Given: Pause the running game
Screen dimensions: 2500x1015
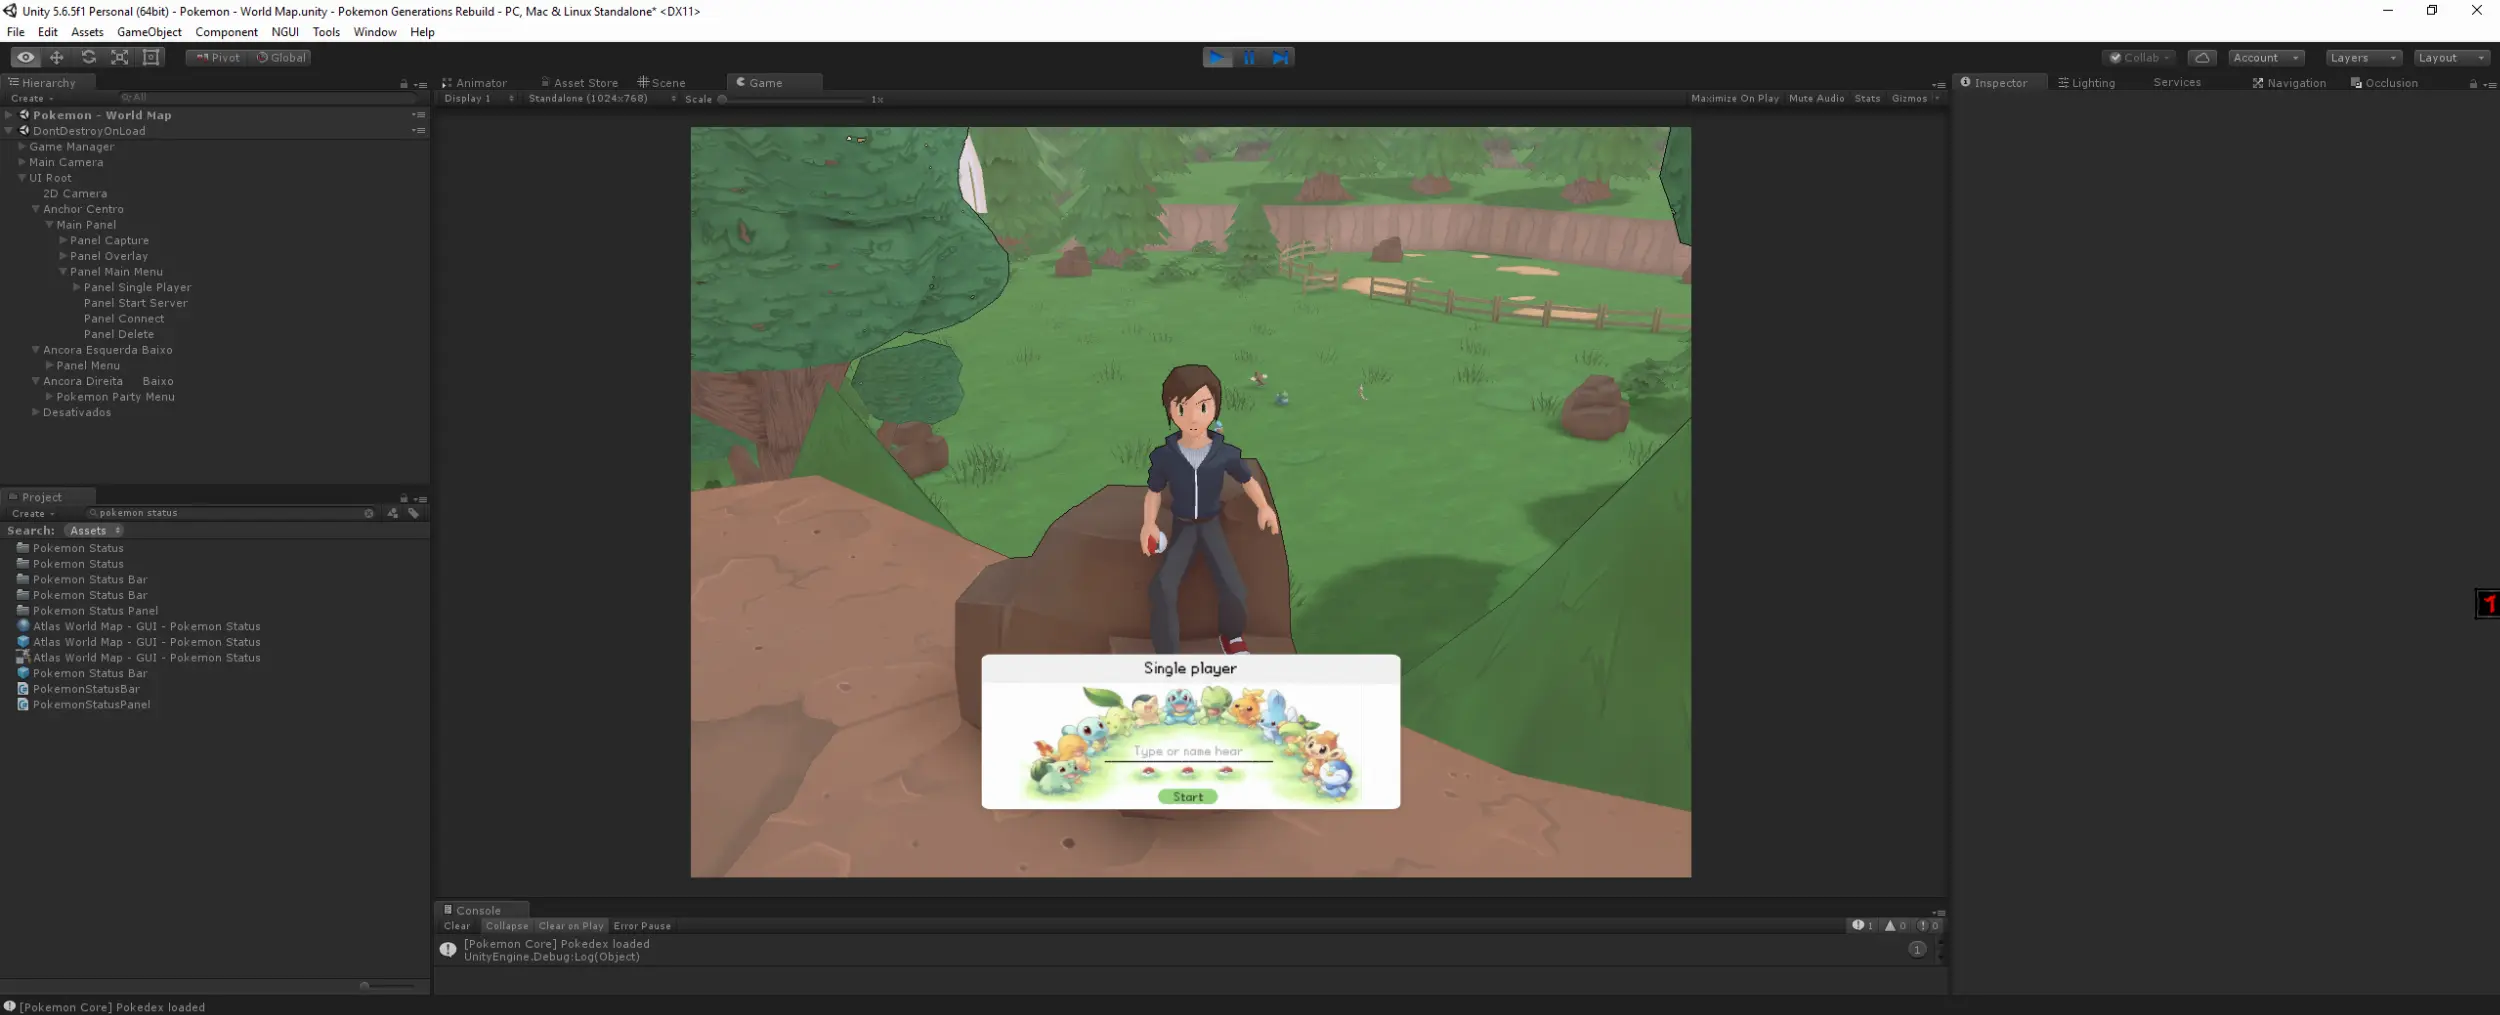Looking at the screenshot, I should click(1249, 58).
